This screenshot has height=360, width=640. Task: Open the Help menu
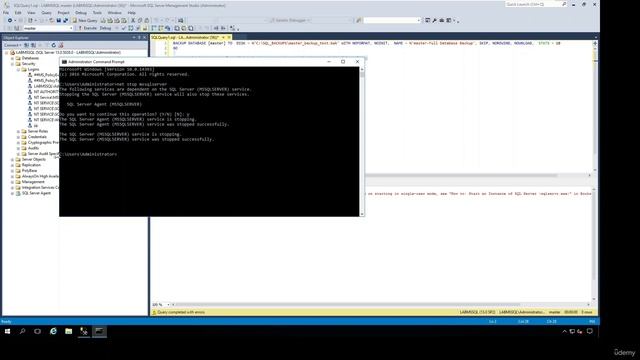tap(131, 13)
